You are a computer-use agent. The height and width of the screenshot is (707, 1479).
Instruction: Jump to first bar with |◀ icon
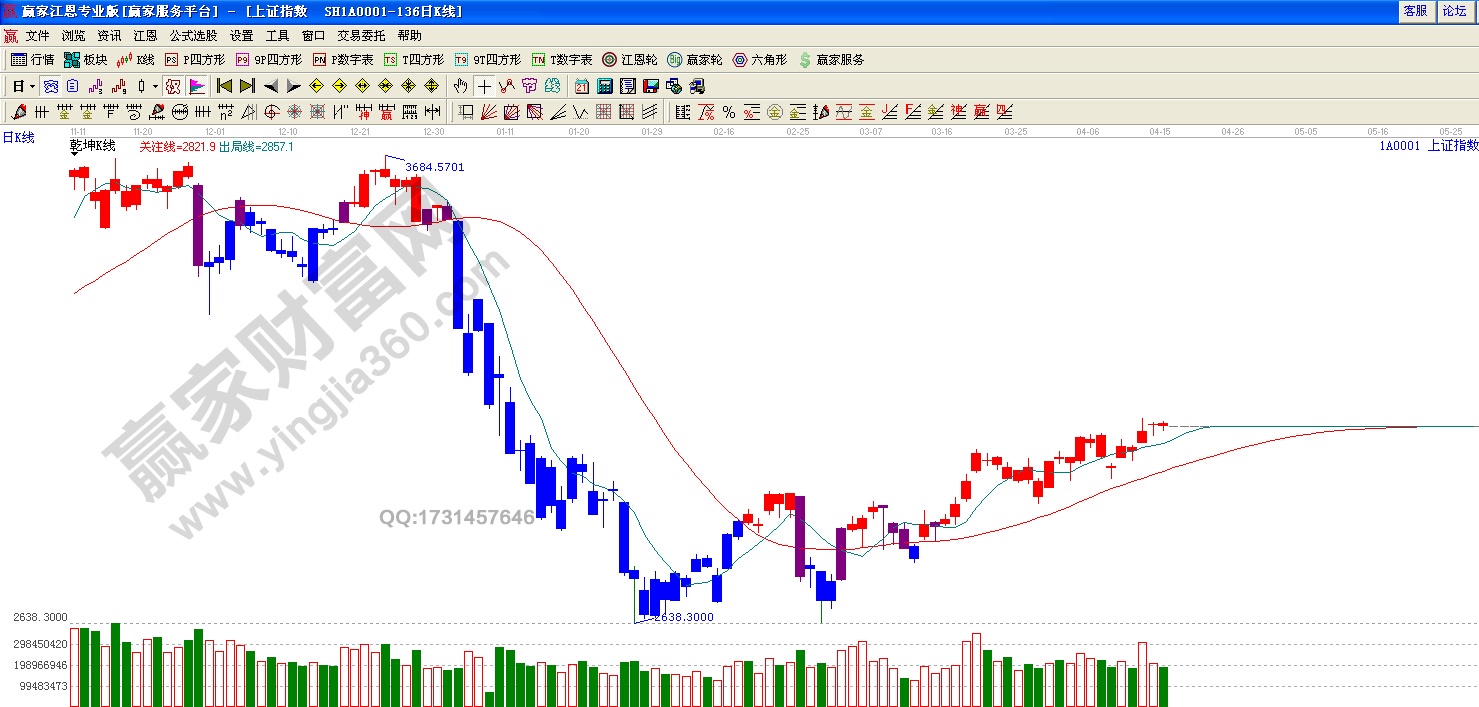pos(224,86)
